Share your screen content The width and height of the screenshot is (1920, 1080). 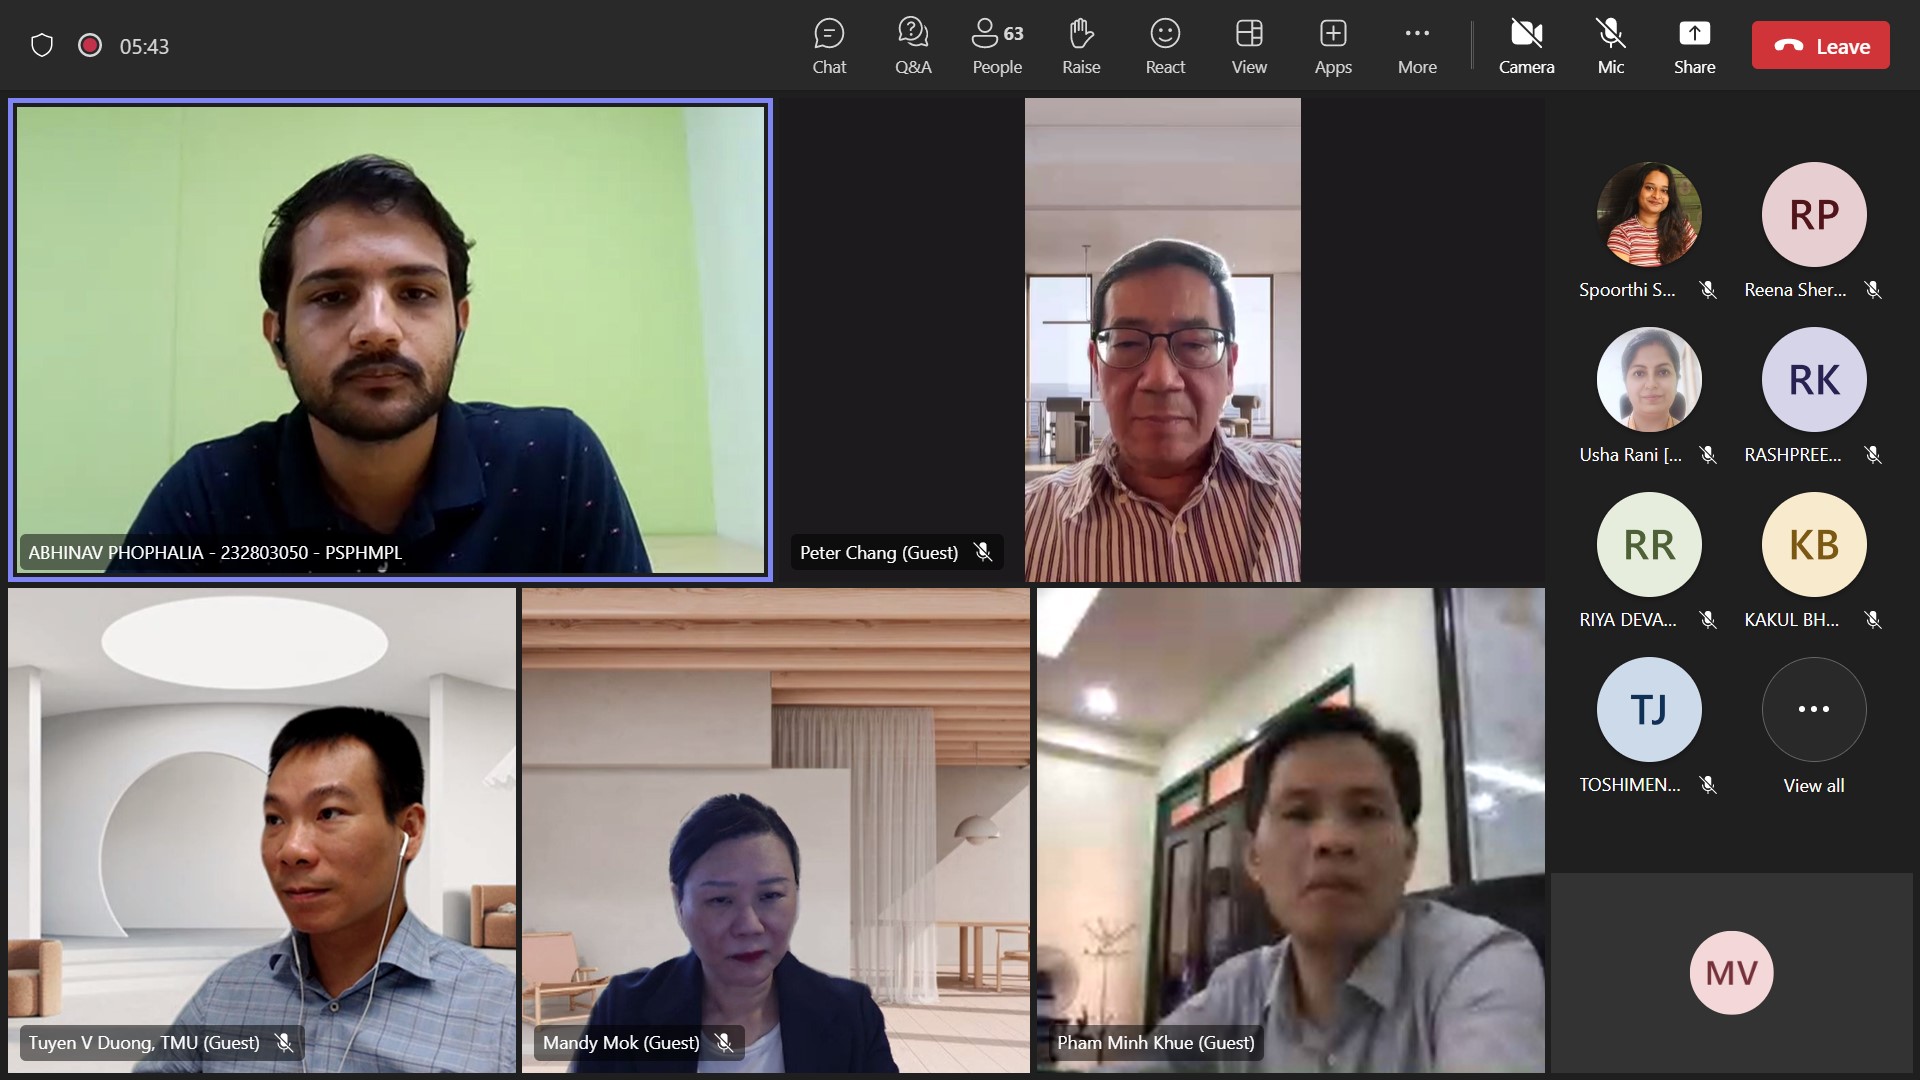point(1694,46)
